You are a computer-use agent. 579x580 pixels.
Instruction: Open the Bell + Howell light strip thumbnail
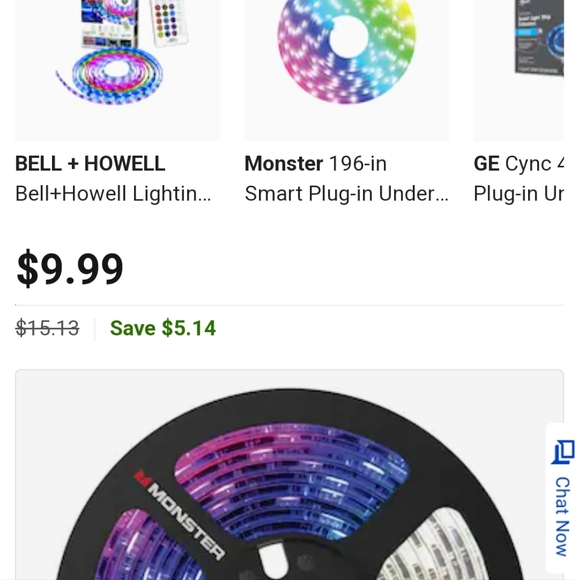click(x=118, y=70)
